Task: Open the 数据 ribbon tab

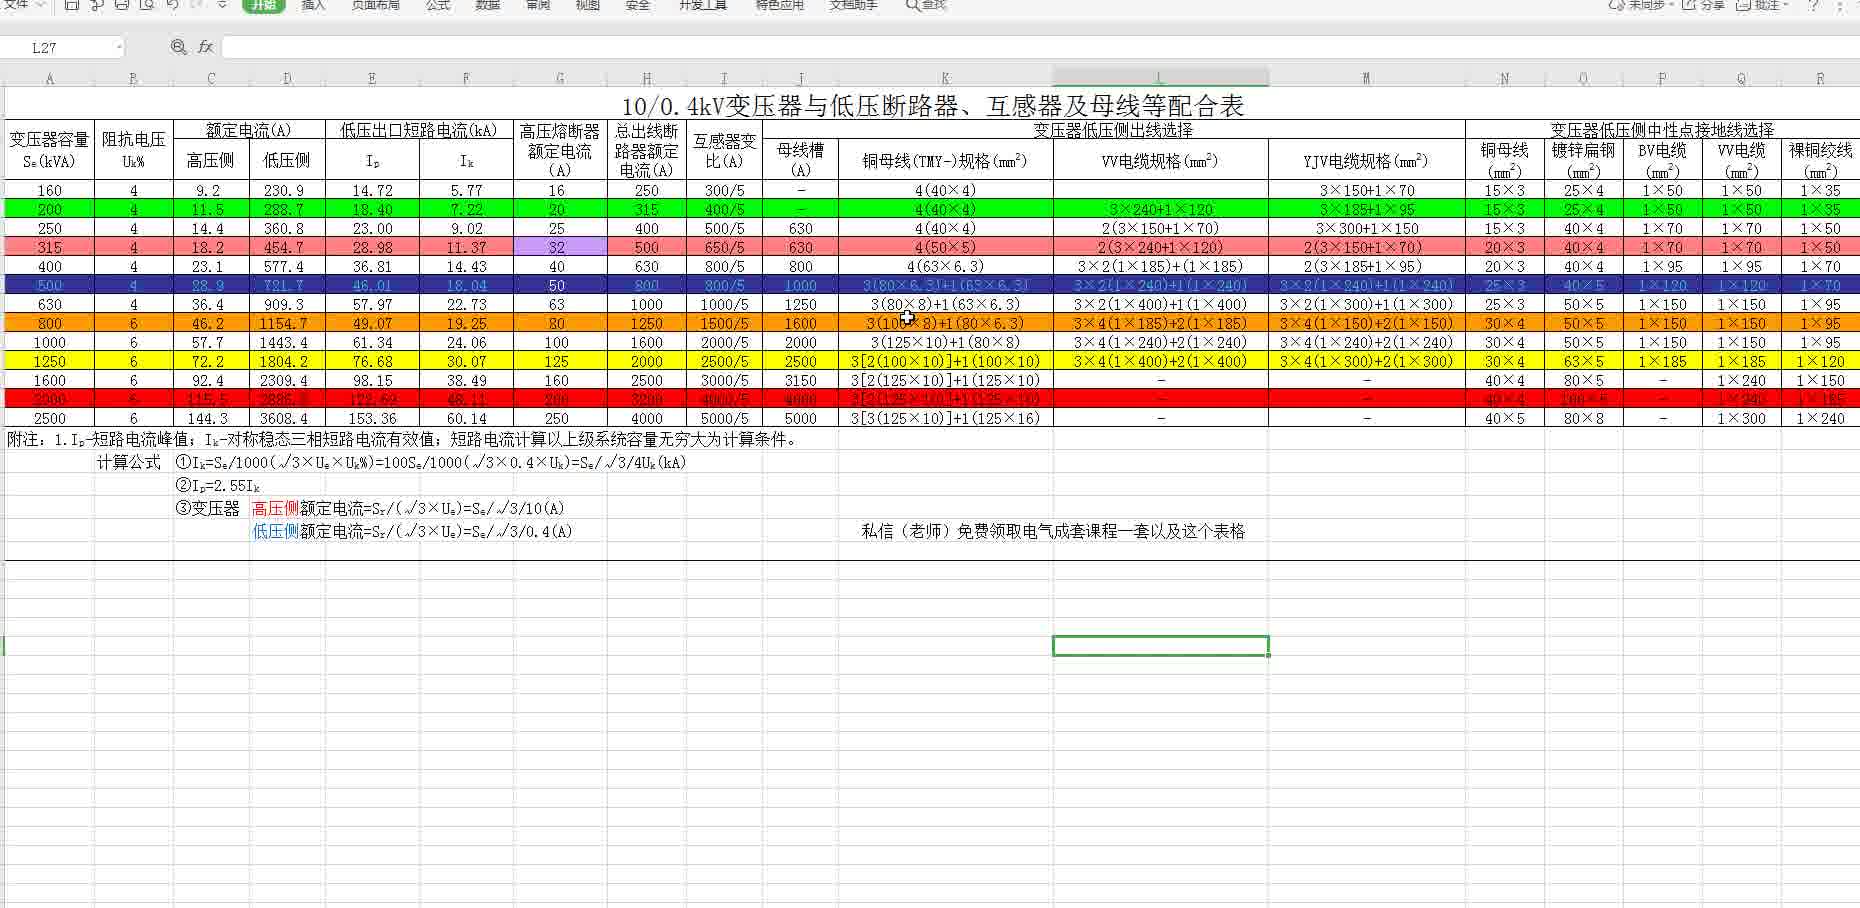Action: (488, 5)
